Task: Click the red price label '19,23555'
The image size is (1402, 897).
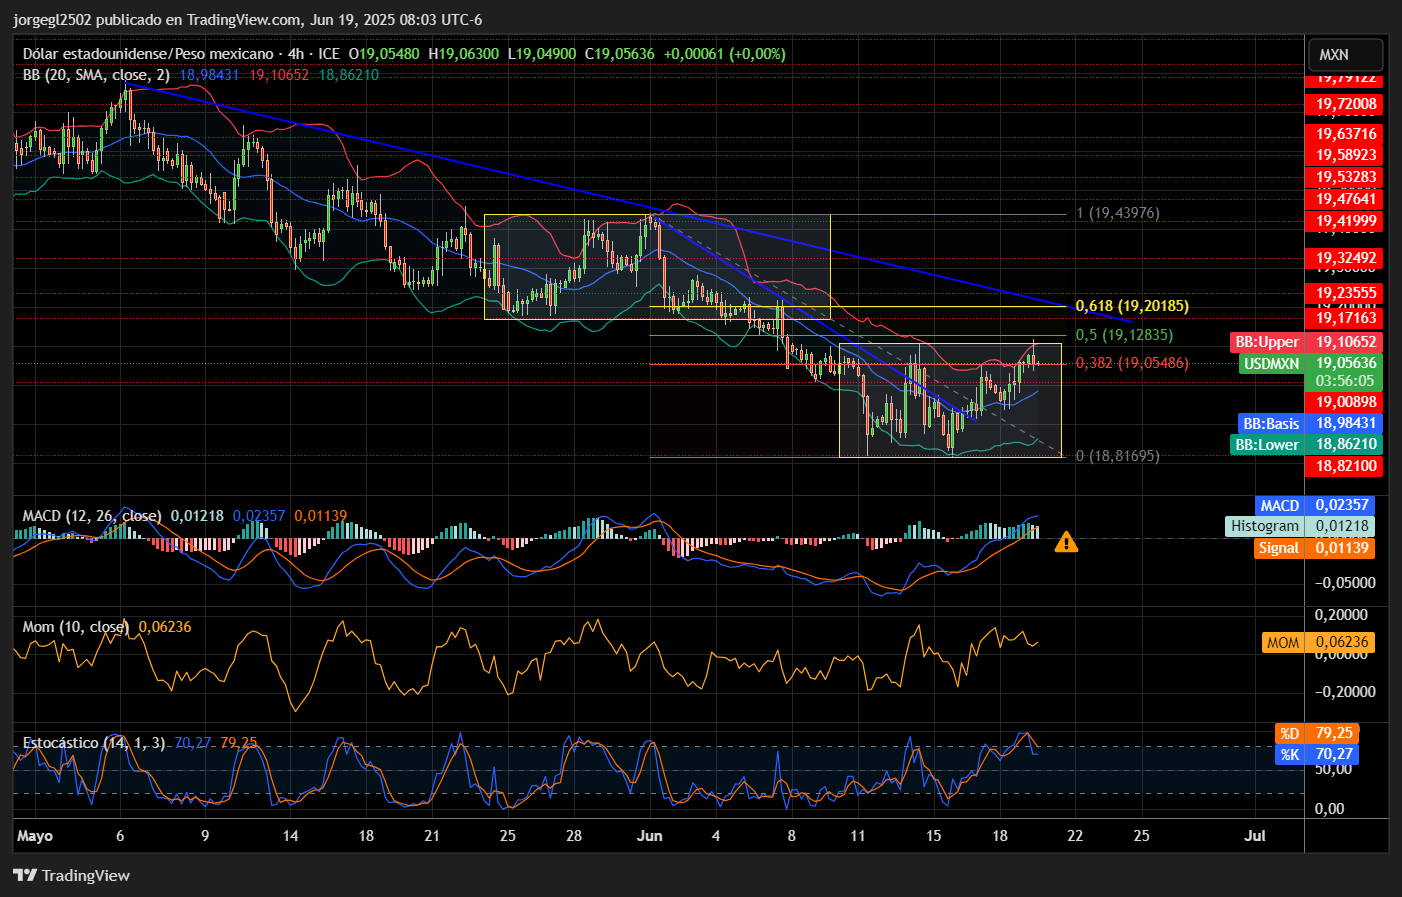Action: [x=1345, y=293]
